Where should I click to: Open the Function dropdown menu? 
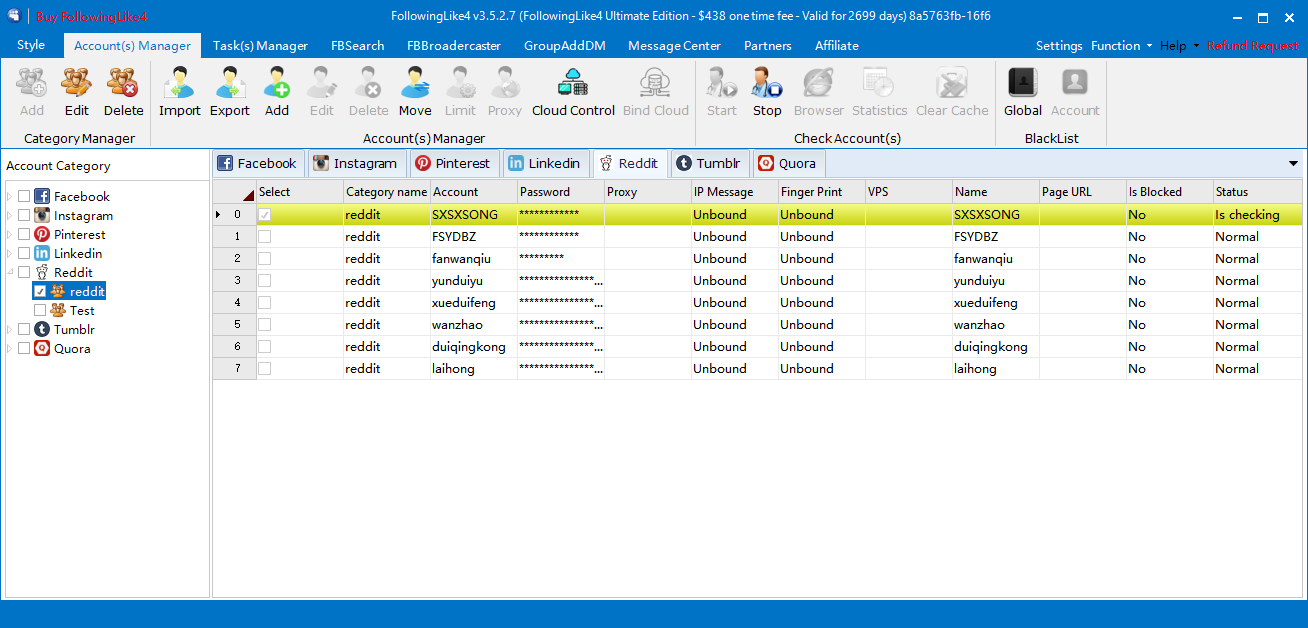point(1121,46)
